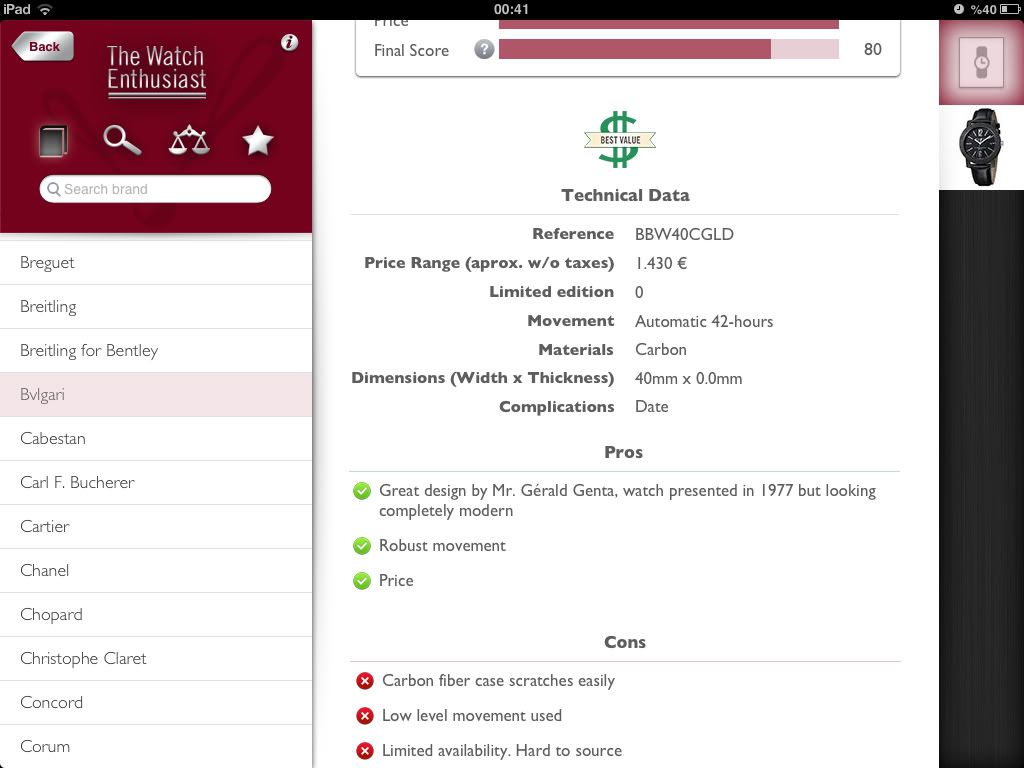Tap The Watch Enthusiast title logo
Viewport: 1024px width, 768px height.
pos(157,71)
